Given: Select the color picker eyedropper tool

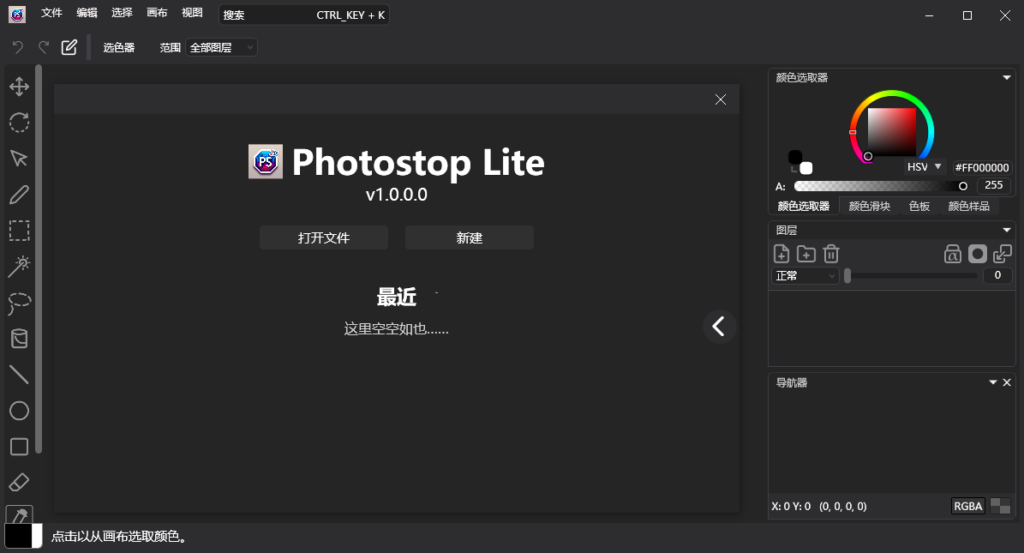Looking at the screenshot, I should tap(19, 514).
